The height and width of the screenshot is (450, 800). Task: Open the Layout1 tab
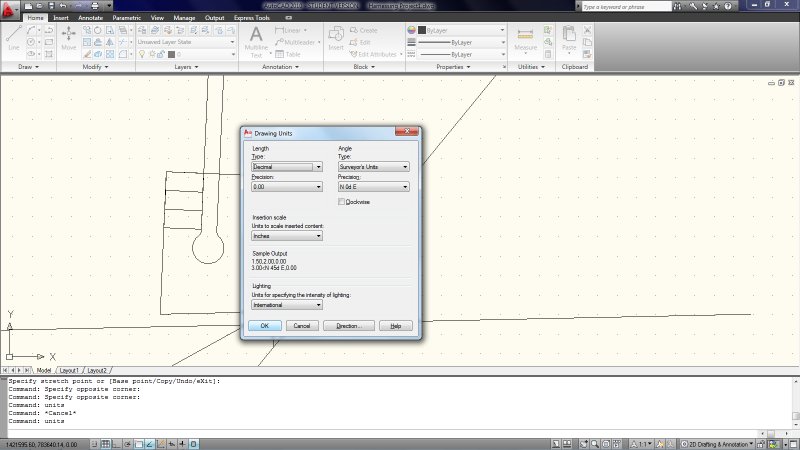pos(69,370)
